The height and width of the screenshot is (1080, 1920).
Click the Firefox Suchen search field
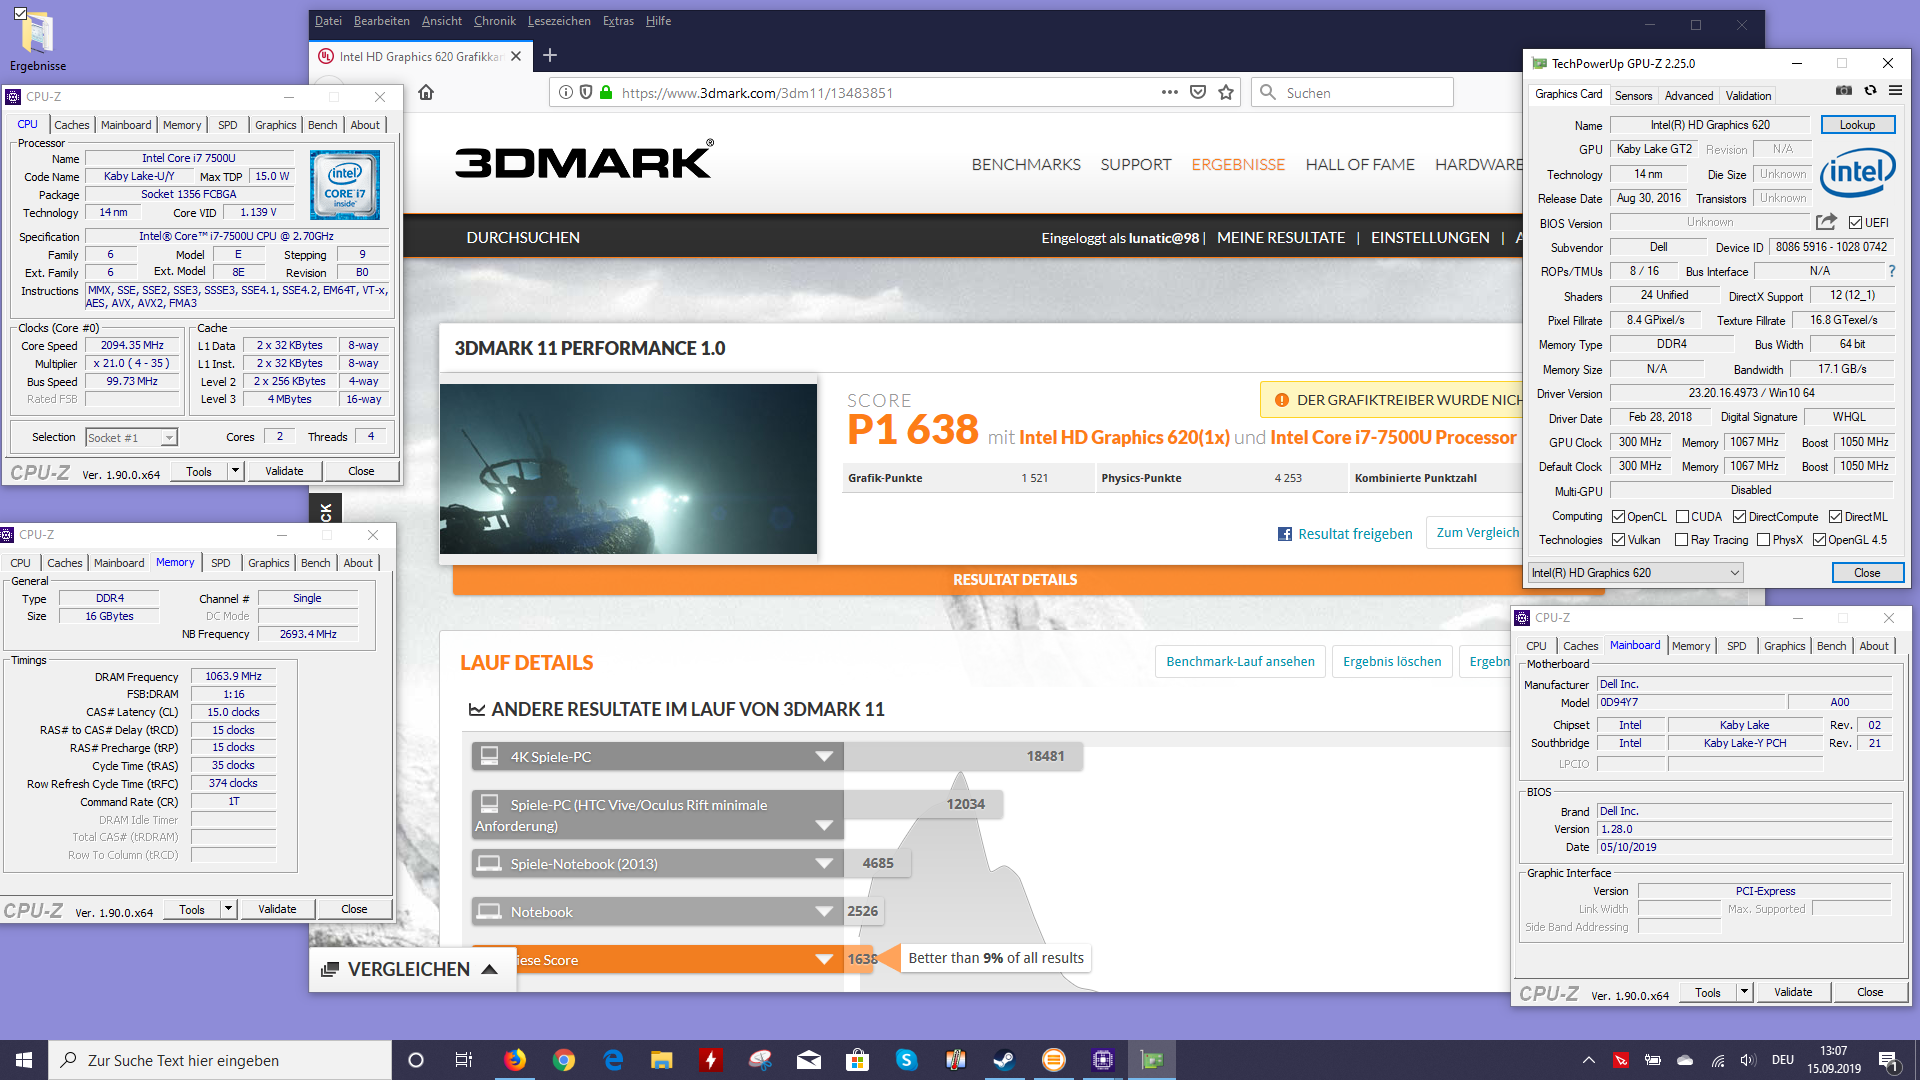1352,93
